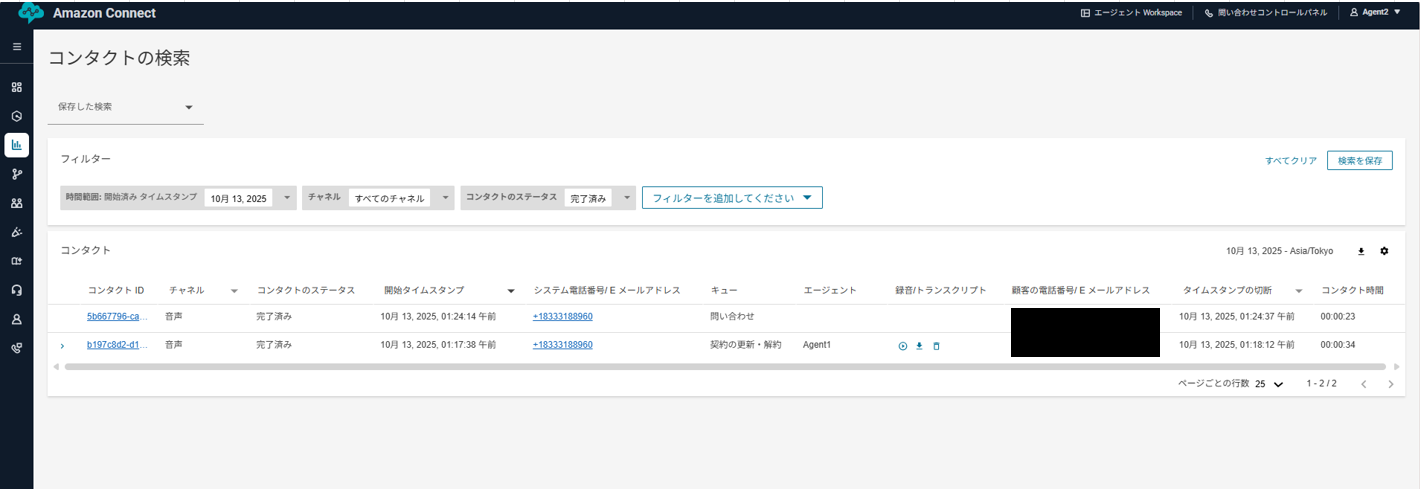Open the users group sidebar icon
Screen dimensions: 1420x489
[x=16, y=203]
